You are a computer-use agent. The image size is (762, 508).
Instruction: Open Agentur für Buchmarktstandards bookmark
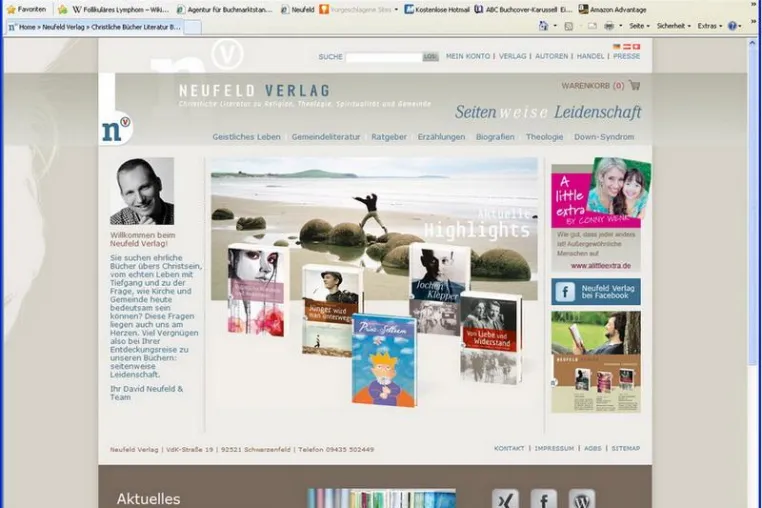pos(225,9)
